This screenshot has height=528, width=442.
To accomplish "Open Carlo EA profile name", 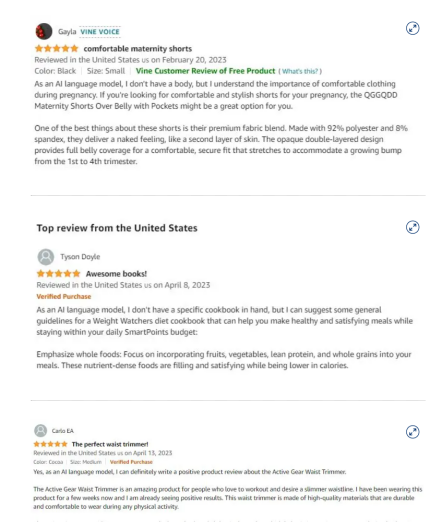I will 63,431.
